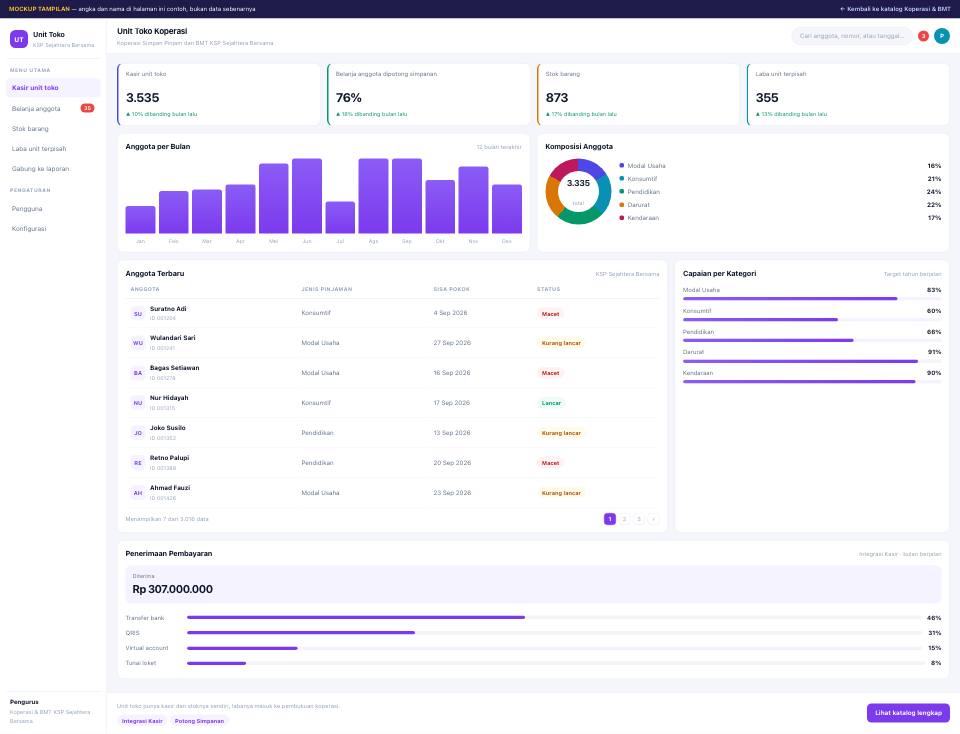Click the STATUS column header
Viewport: 960px width, 734px height.
click(x=549, y=289)
